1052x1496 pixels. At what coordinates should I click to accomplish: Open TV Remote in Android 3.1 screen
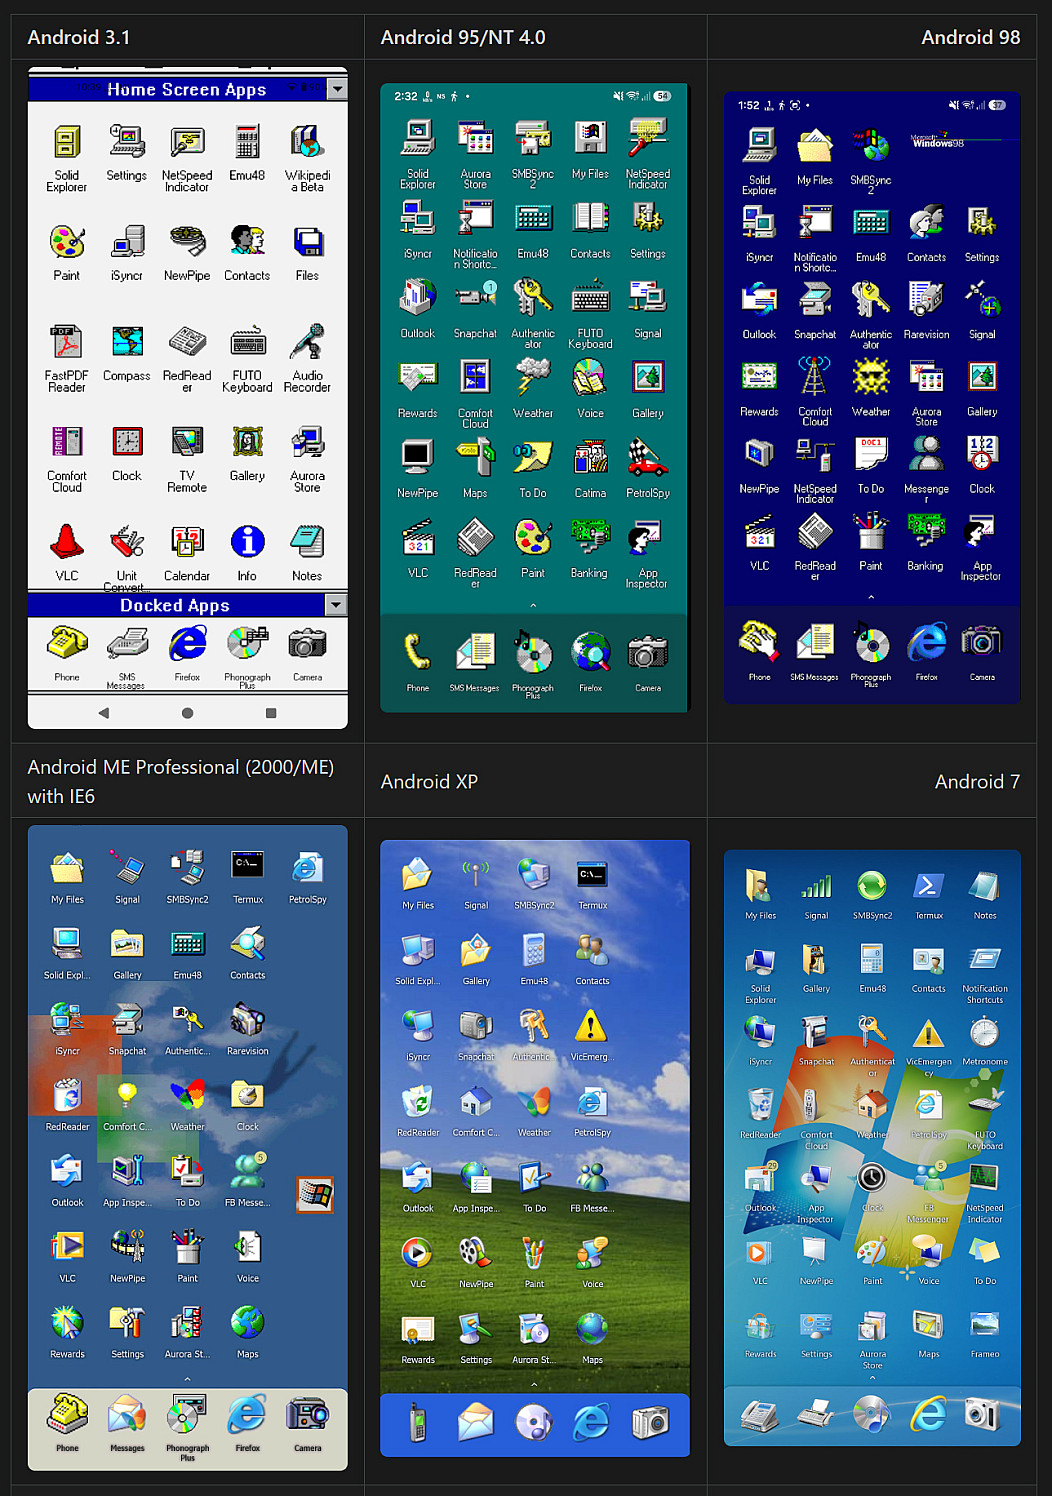(x=187, y=442)
